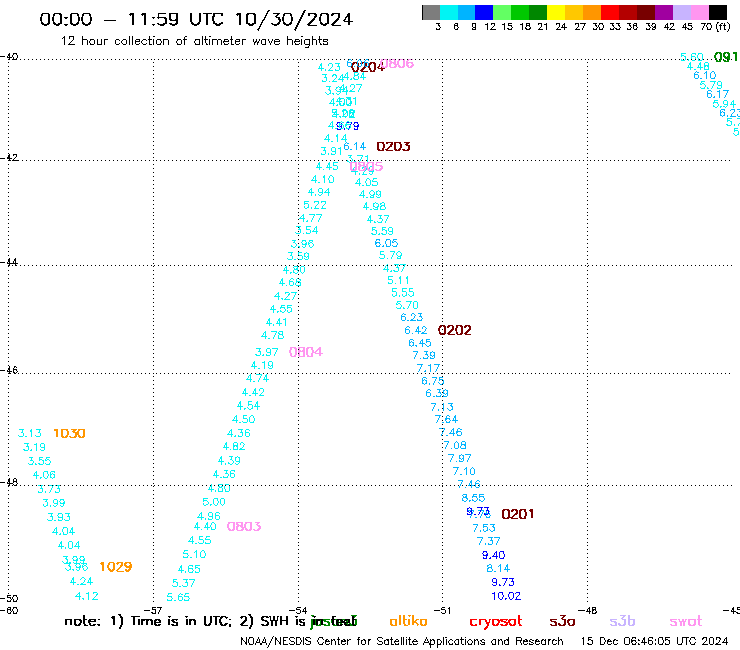Select the dark blue 12 ft color swatch

[484, 12]
